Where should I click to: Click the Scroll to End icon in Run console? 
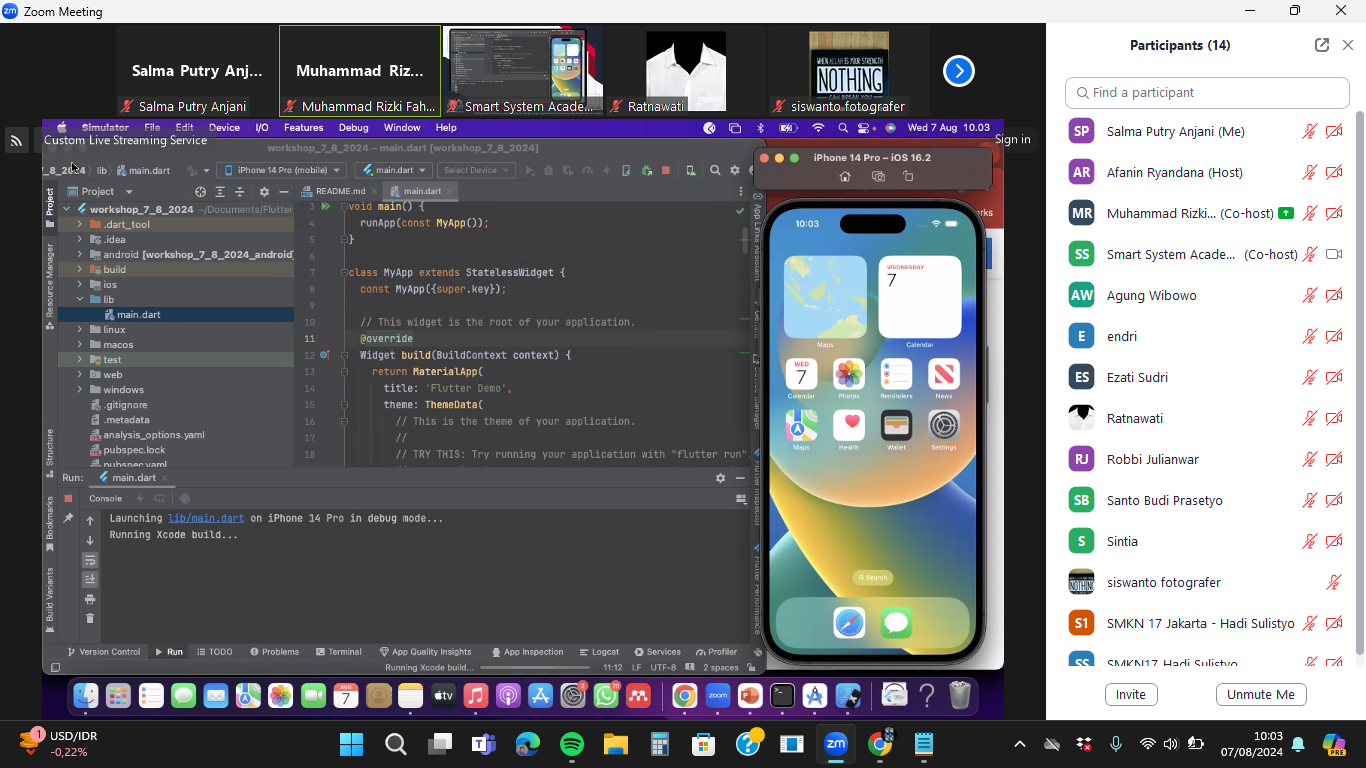[x=90, y=579]
